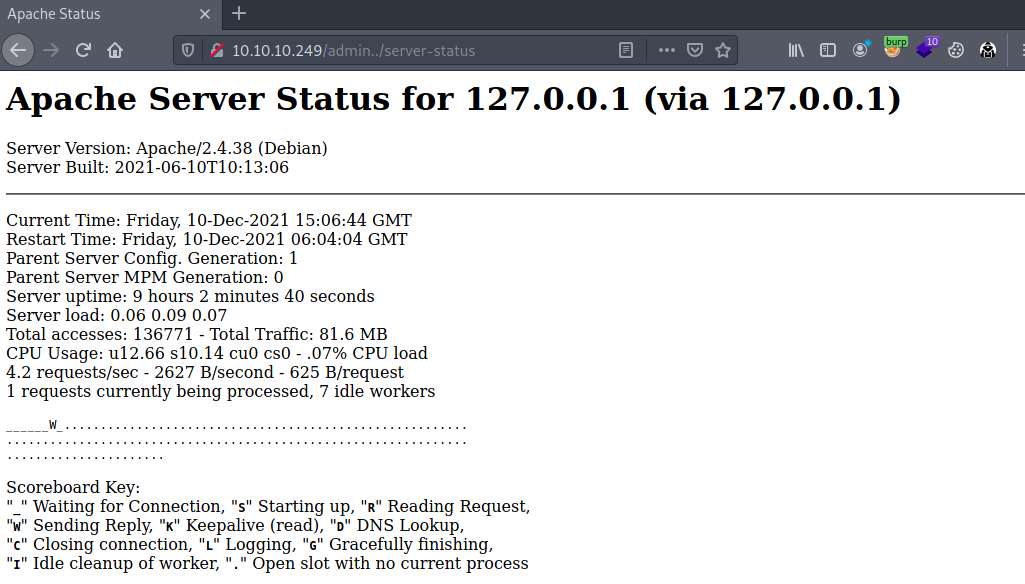Viewport: 1025px width, 584px height.
Task: Click the insecure connection padlock icon
Action: [213, 50]
